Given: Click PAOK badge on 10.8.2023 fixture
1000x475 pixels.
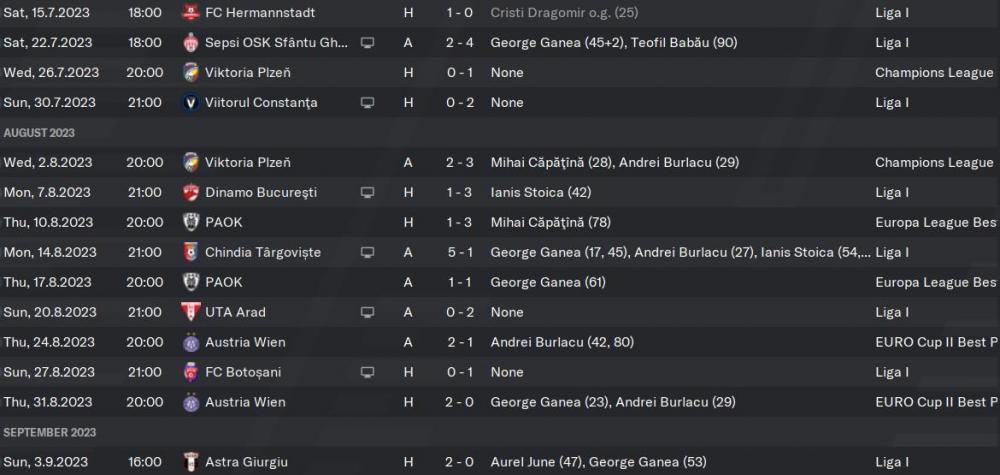Looking at the screenshot, I should (x=190, y=223).
